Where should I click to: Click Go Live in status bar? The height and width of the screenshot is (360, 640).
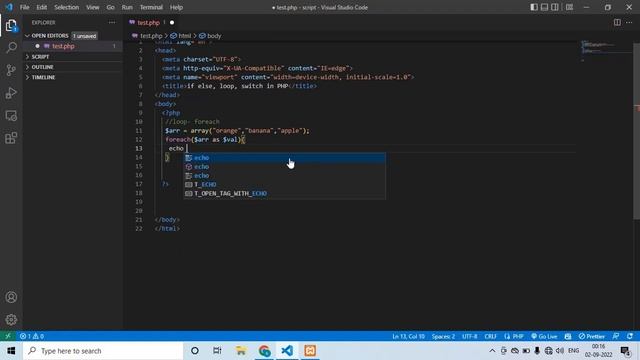[x=544, y=336]
